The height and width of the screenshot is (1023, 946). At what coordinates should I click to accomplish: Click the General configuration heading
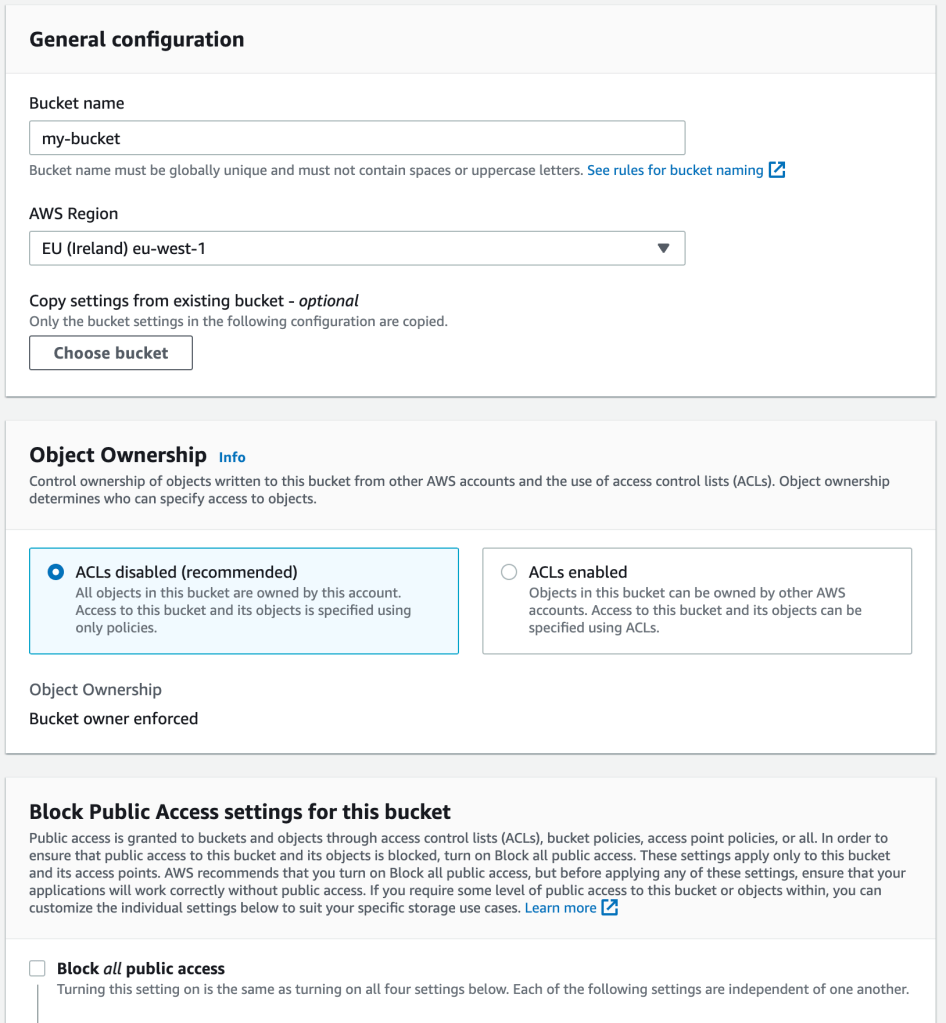coord(137,40)
